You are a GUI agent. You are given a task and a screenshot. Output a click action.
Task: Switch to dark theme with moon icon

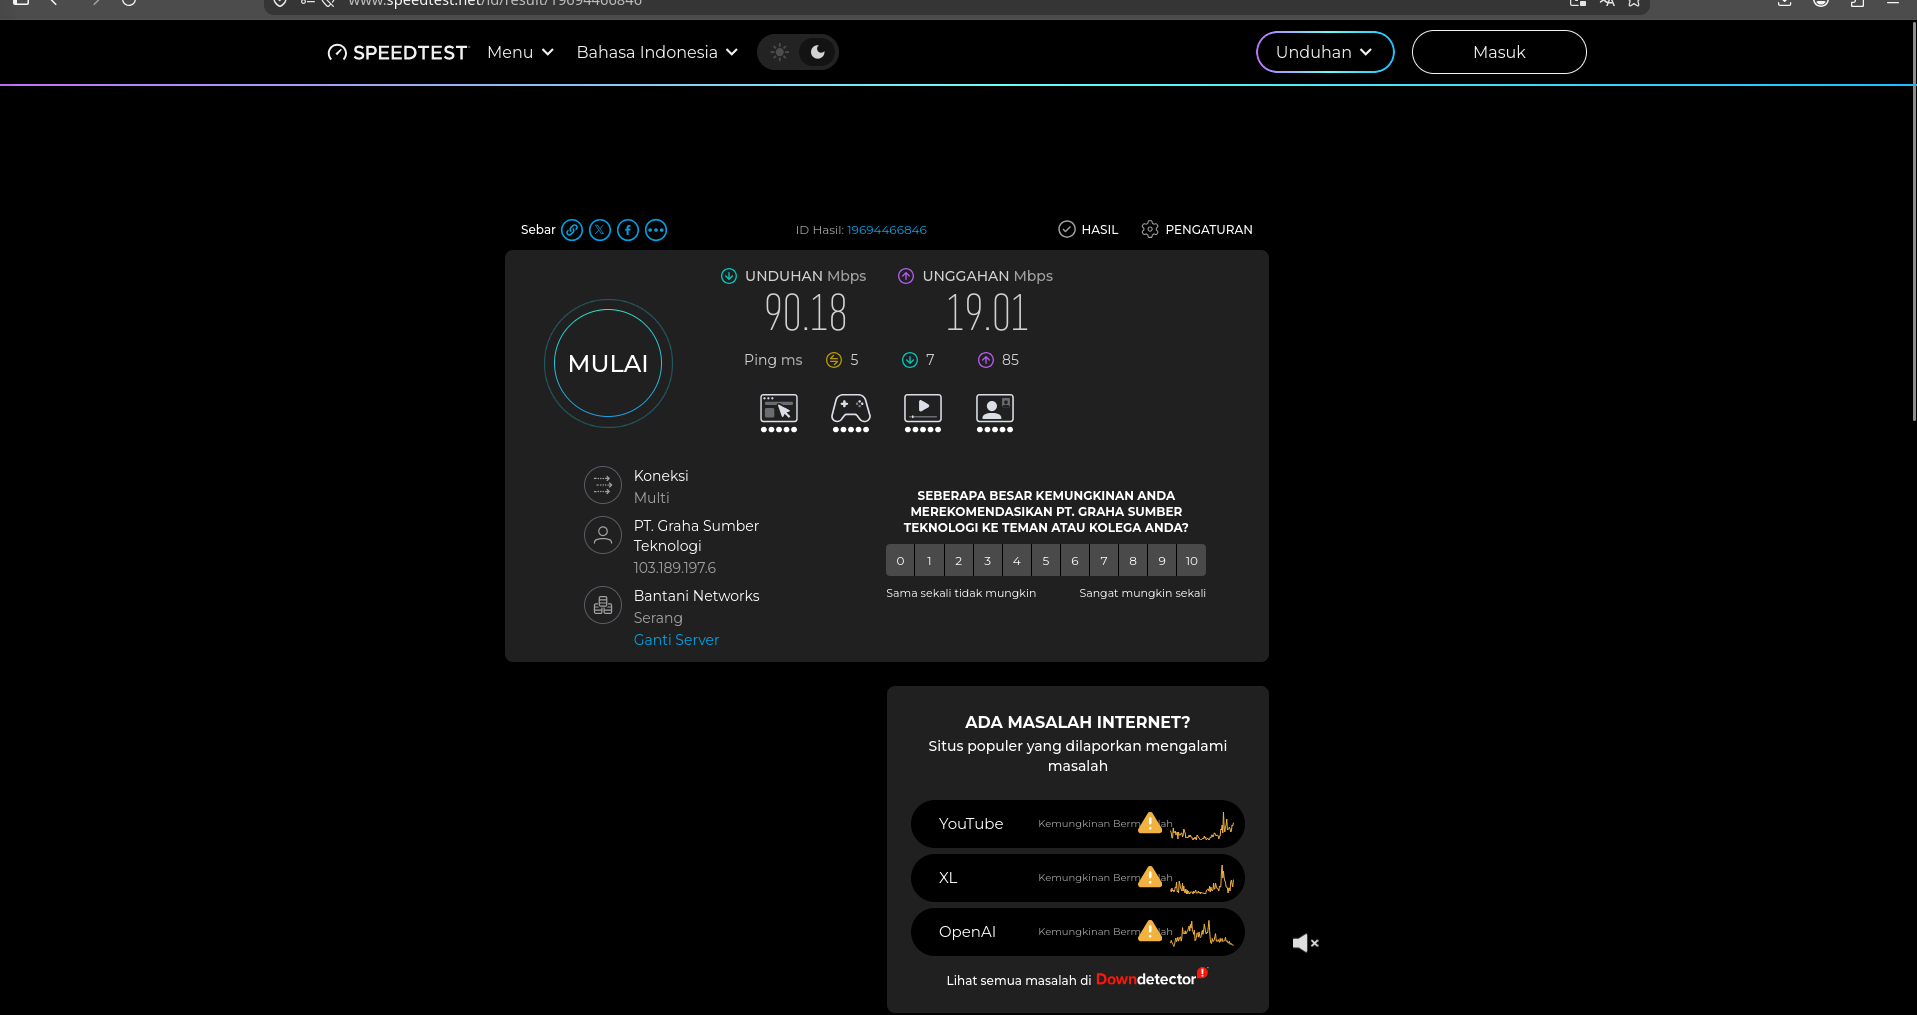coord(818,52)
